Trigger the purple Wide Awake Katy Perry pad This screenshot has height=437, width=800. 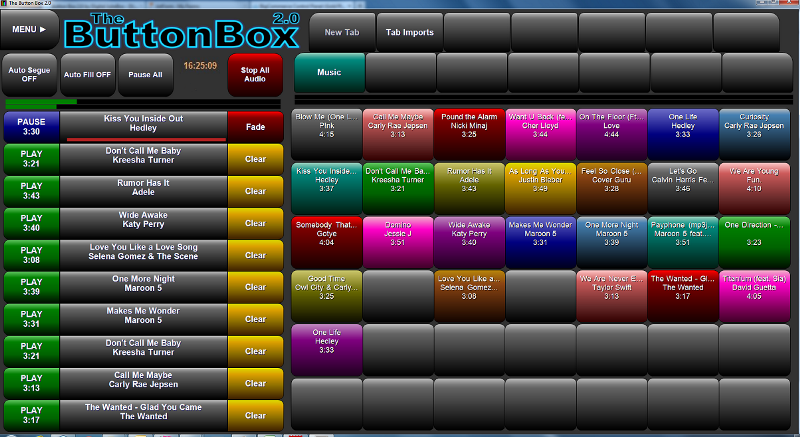click(x=469, y=242)
